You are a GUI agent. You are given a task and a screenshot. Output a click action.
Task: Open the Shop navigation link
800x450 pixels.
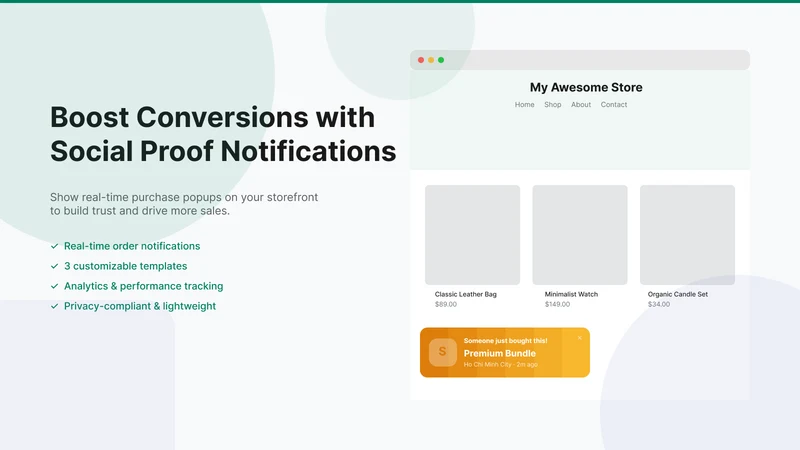click(553, 105)
